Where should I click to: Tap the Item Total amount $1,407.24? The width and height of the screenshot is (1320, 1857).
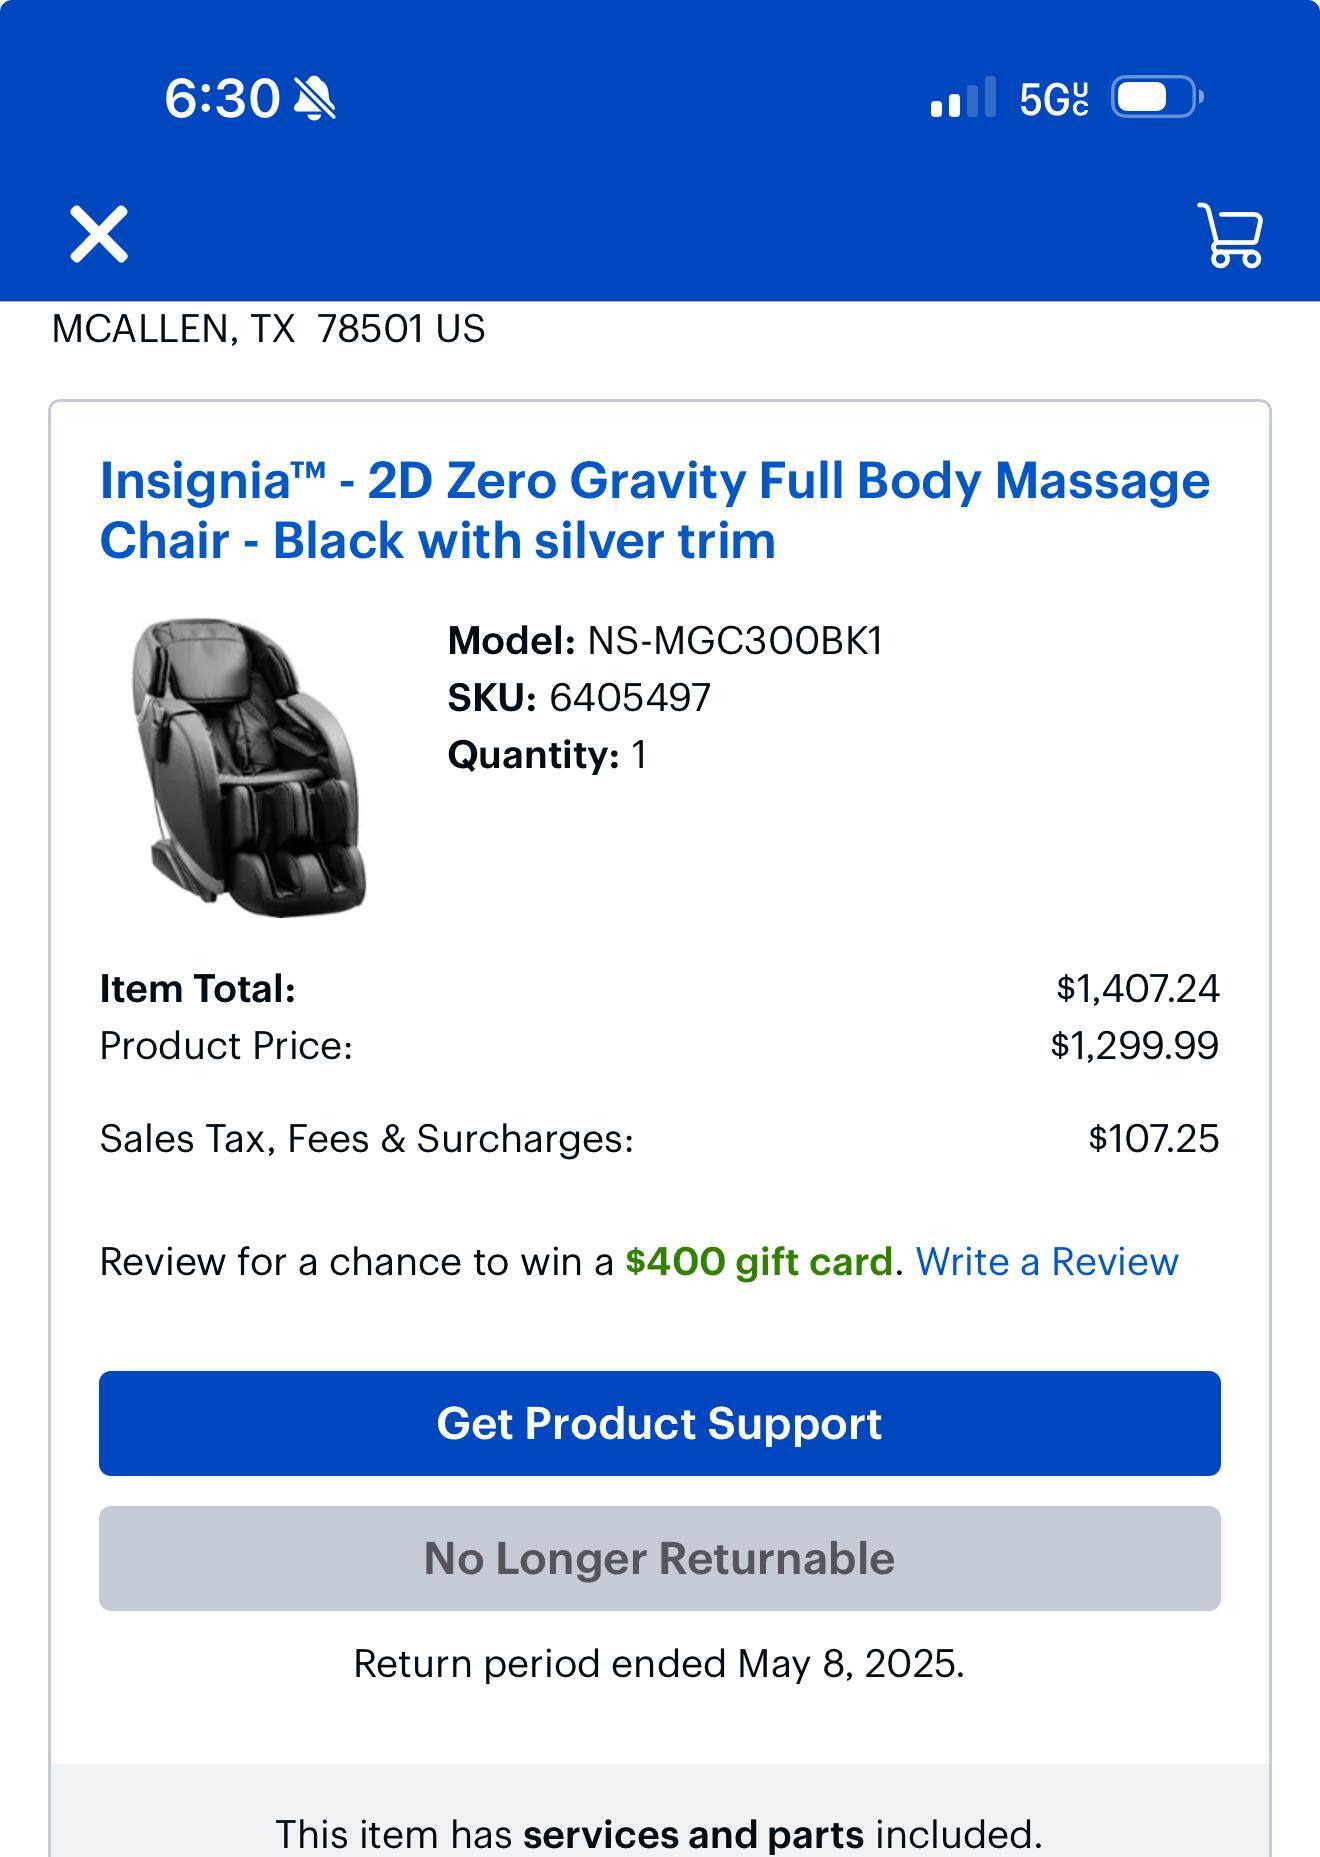click(1137, 989)
